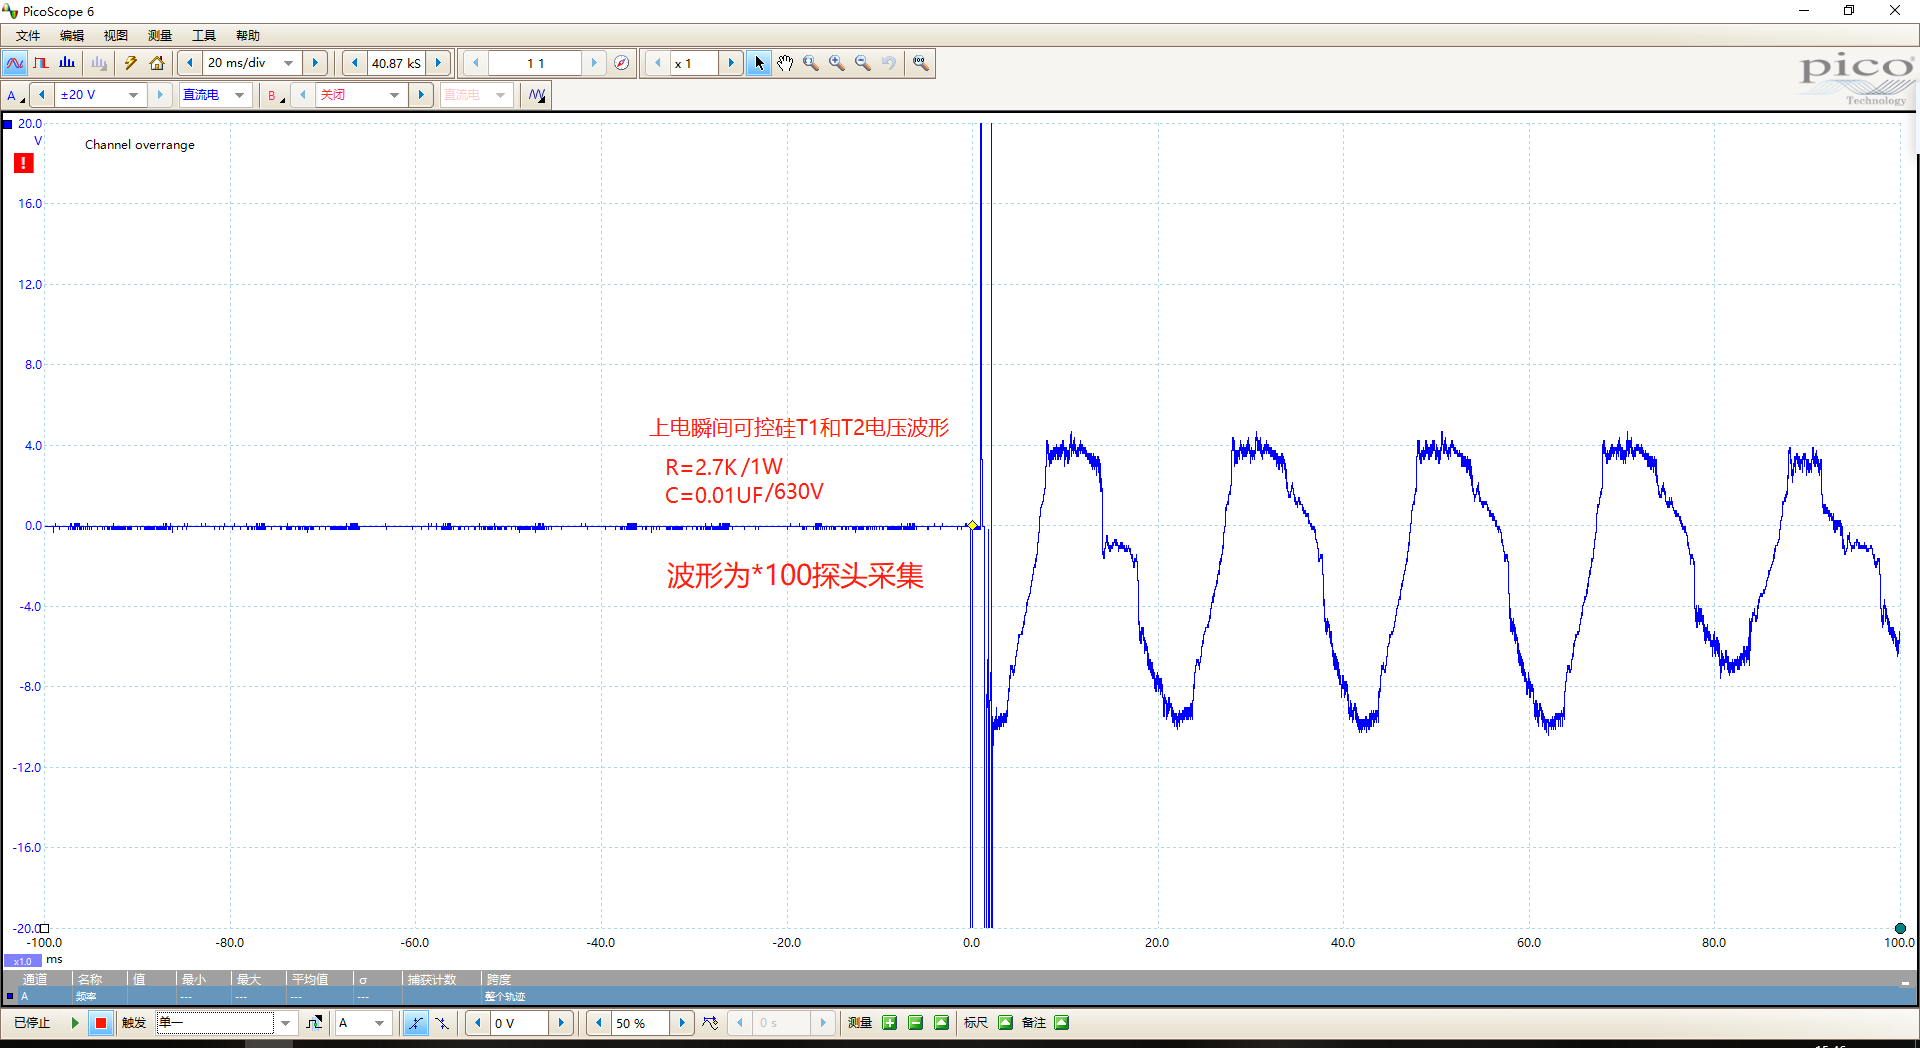Click the red stop capture button
The image size is (1920, 1048).
pos(100,1023)
